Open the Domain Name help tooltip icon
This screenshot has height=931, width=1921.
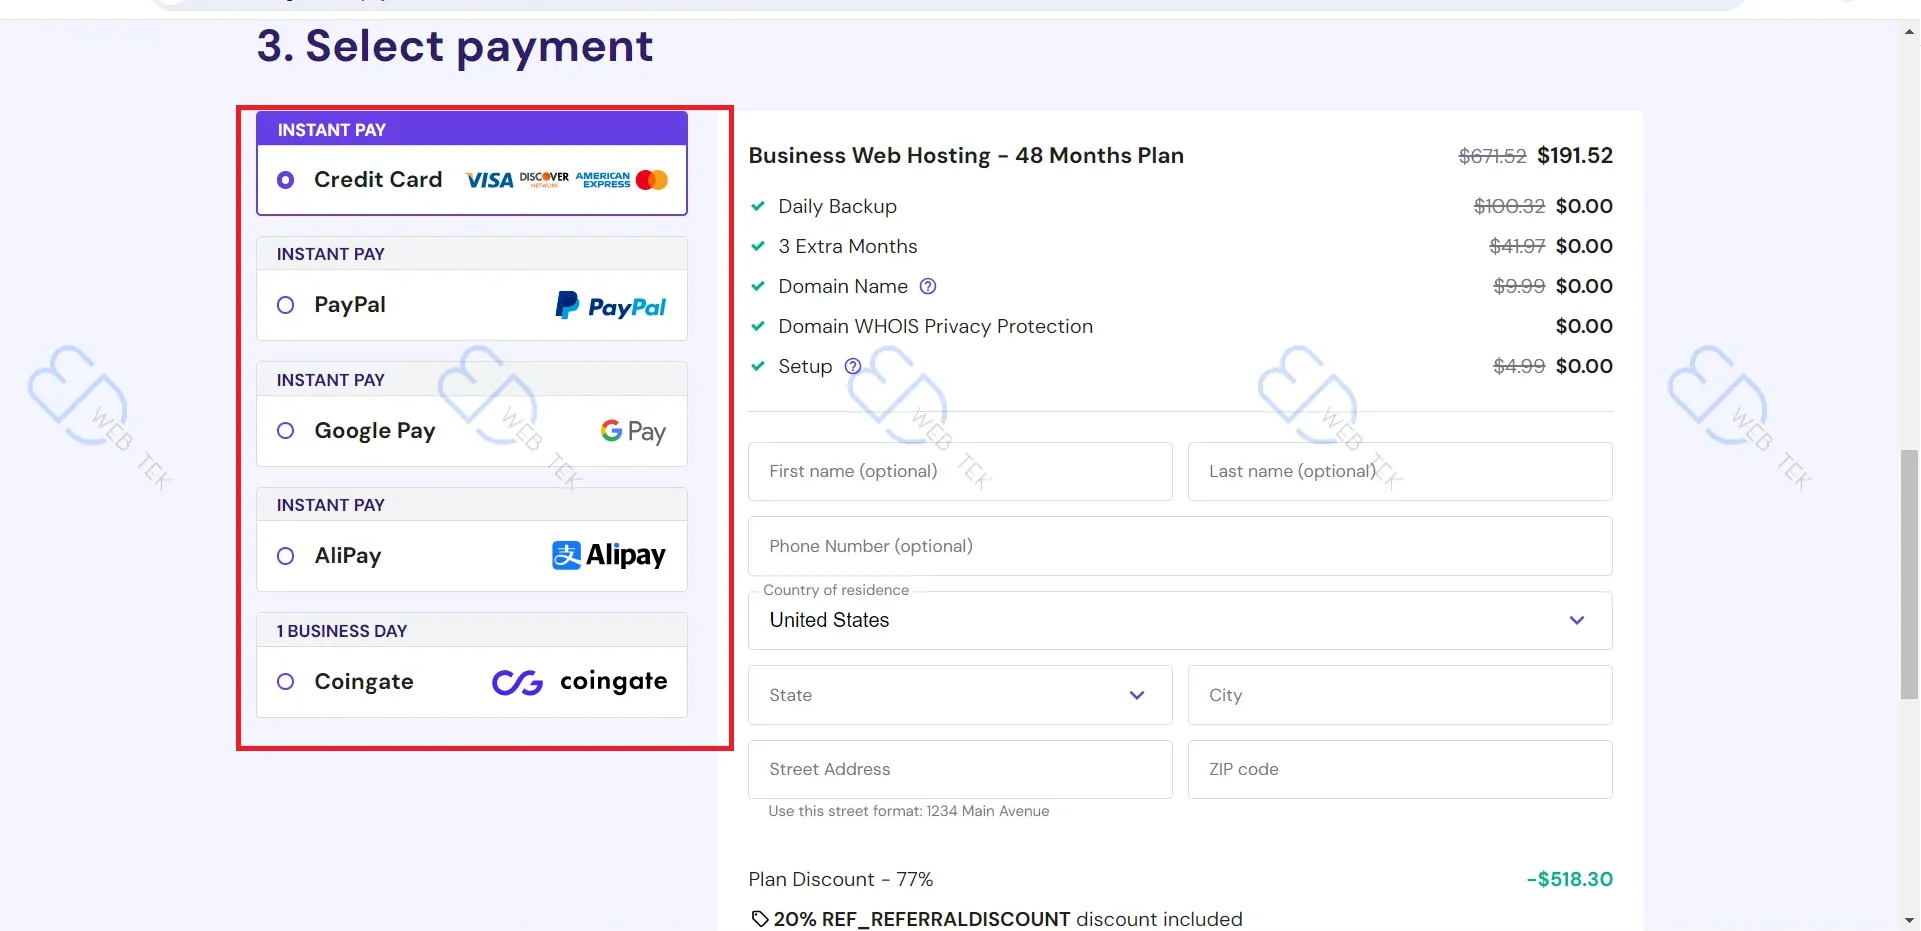click(x=928, y=286)
